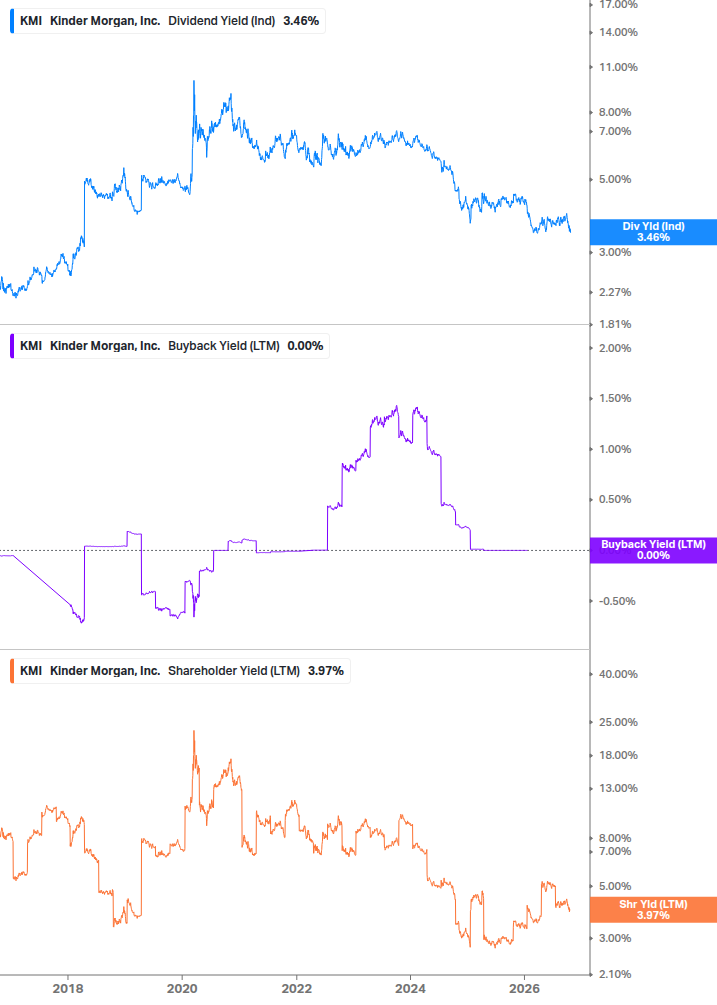Click the 2018 label on the time axis

click(68, 989)
